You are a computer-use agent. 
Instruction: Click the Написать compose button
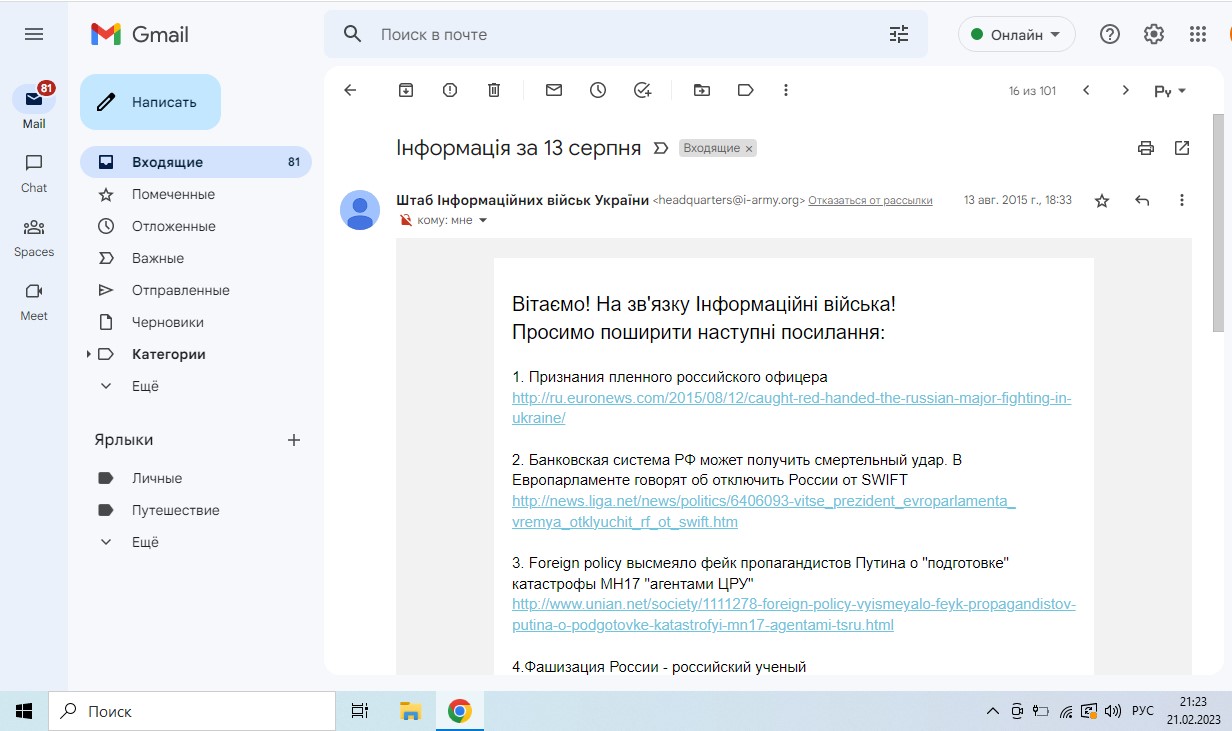(150, 102)
